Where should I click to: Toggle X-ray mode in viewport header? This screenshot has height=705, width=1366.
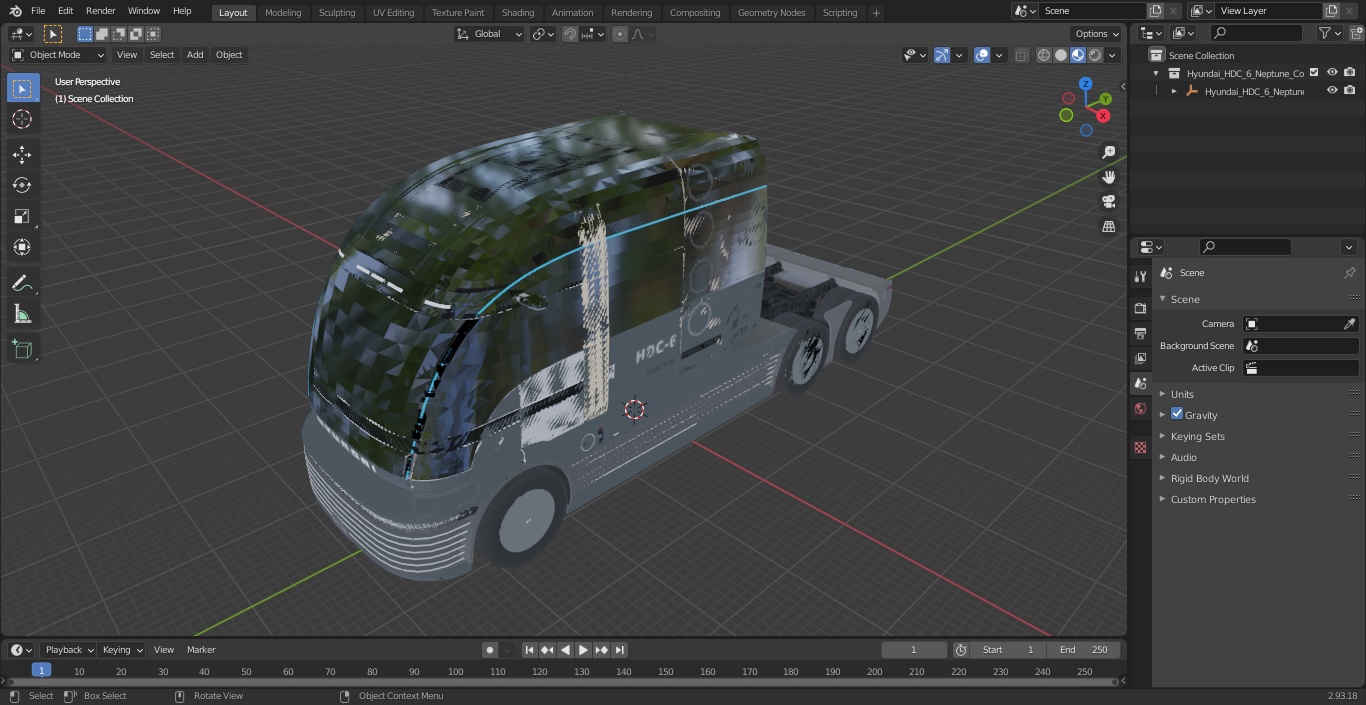pos(1021,55)
